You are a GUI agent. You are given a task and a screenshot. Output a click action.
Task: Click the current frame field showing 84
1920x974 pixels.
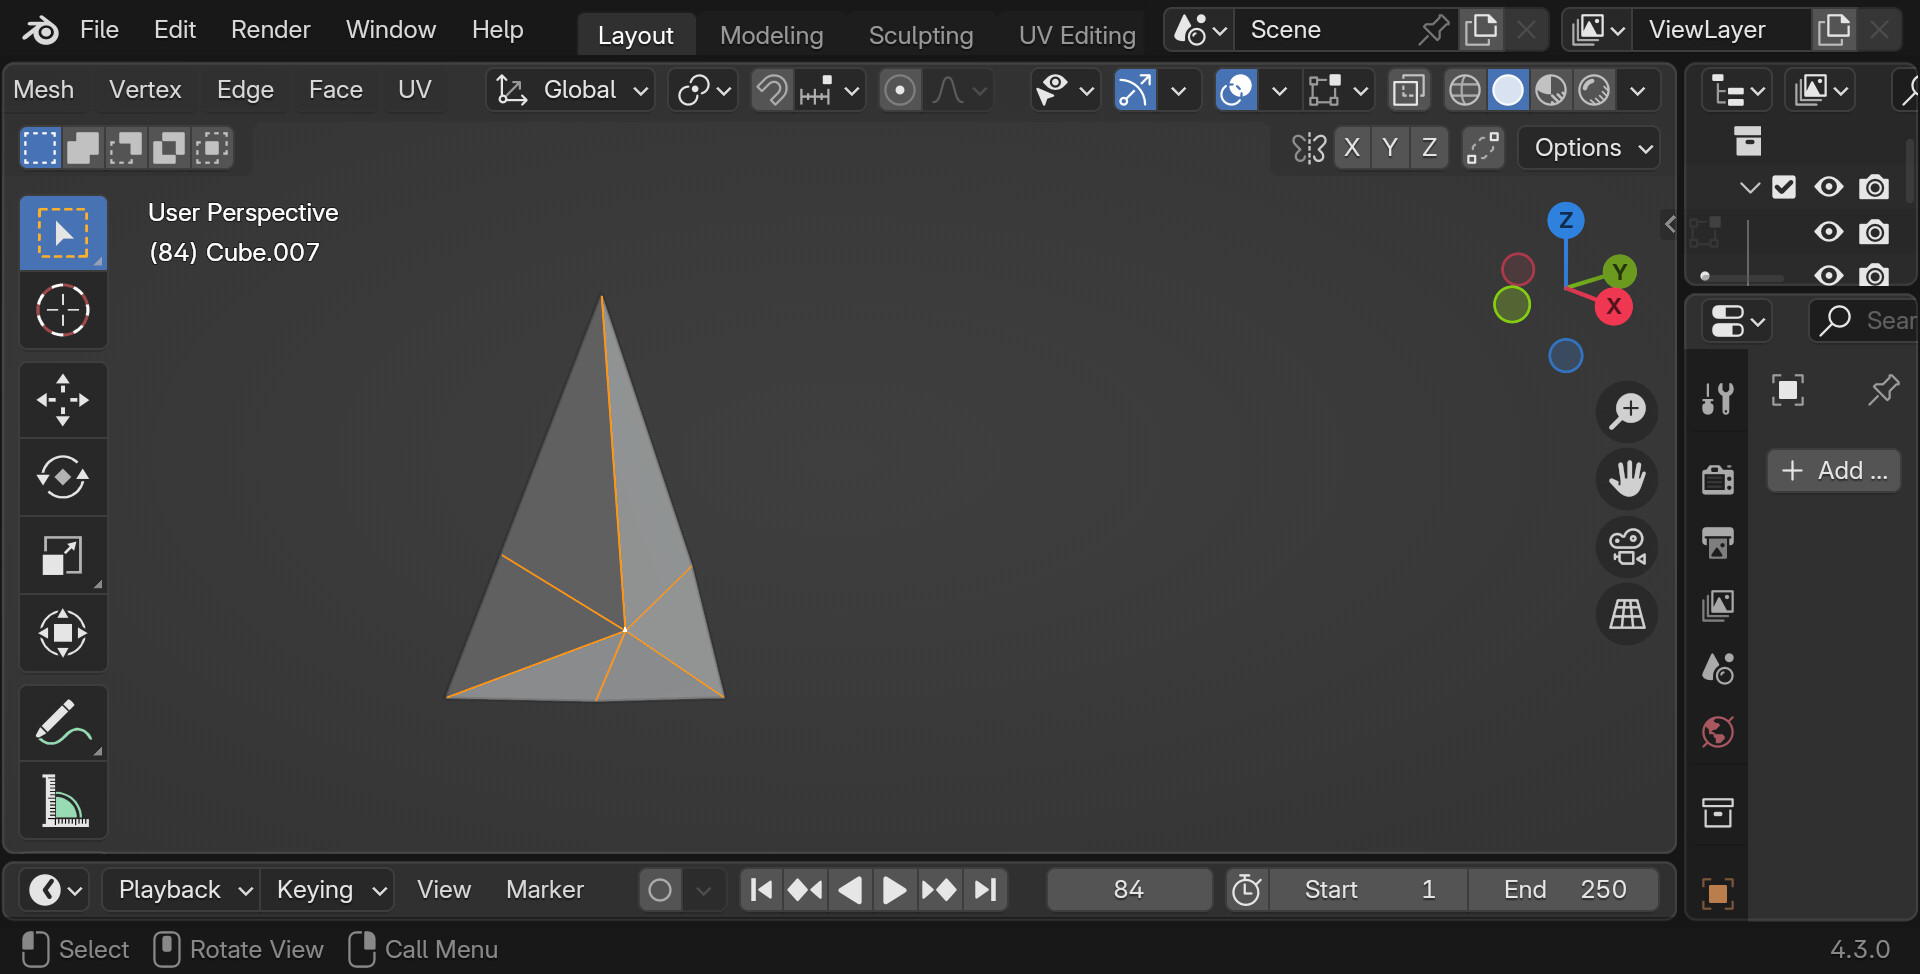pos(1128,889)
